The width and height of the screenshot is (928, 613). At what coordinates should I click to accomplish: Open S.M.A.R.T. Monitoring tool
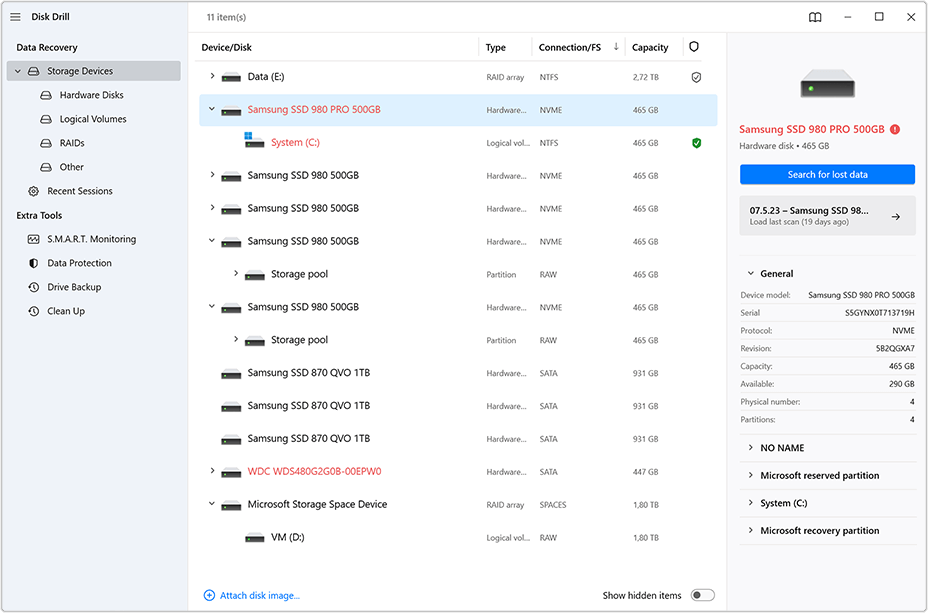[92, 239]
